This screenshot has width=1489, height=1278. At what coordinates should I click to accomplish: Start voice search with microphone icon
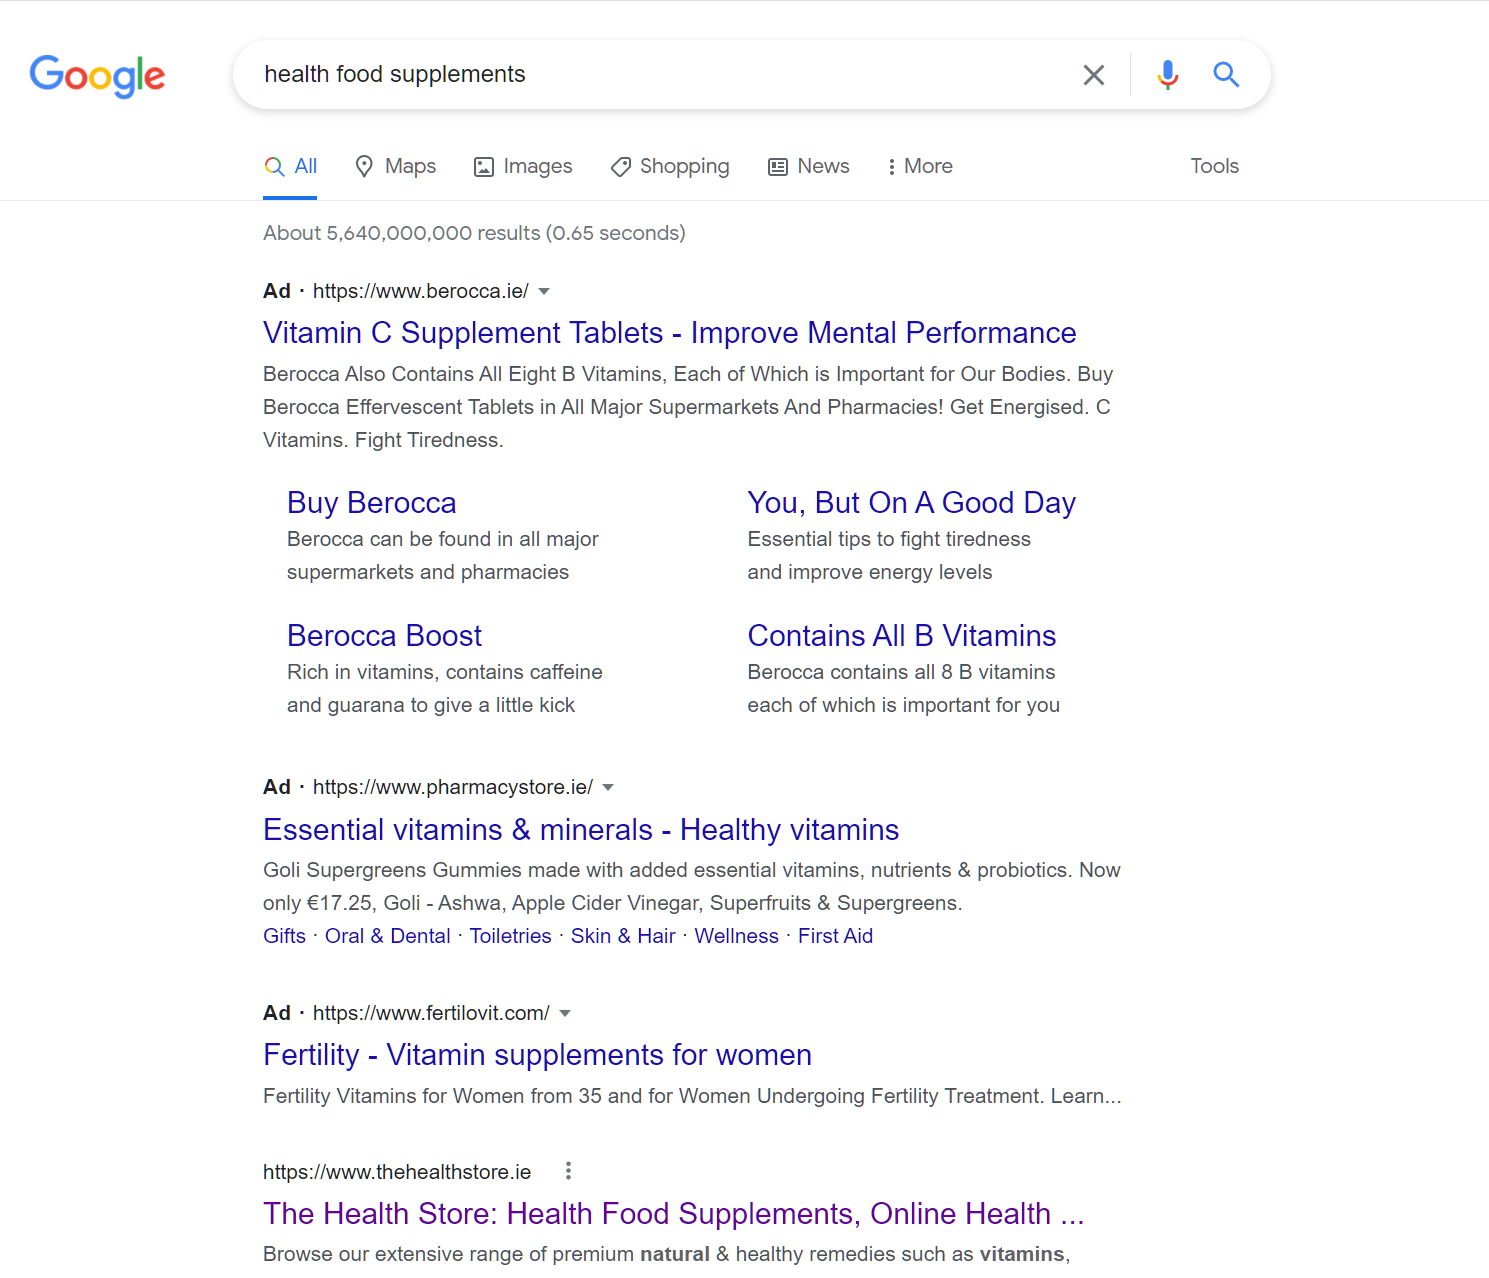pos(1167,75)
